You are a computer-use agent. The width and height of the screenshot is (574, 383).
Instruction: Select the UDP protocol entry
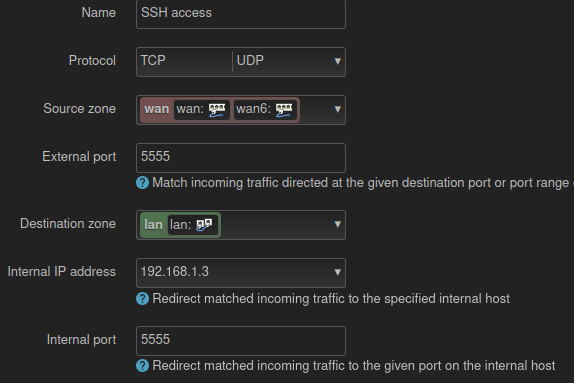coord(250,60)
